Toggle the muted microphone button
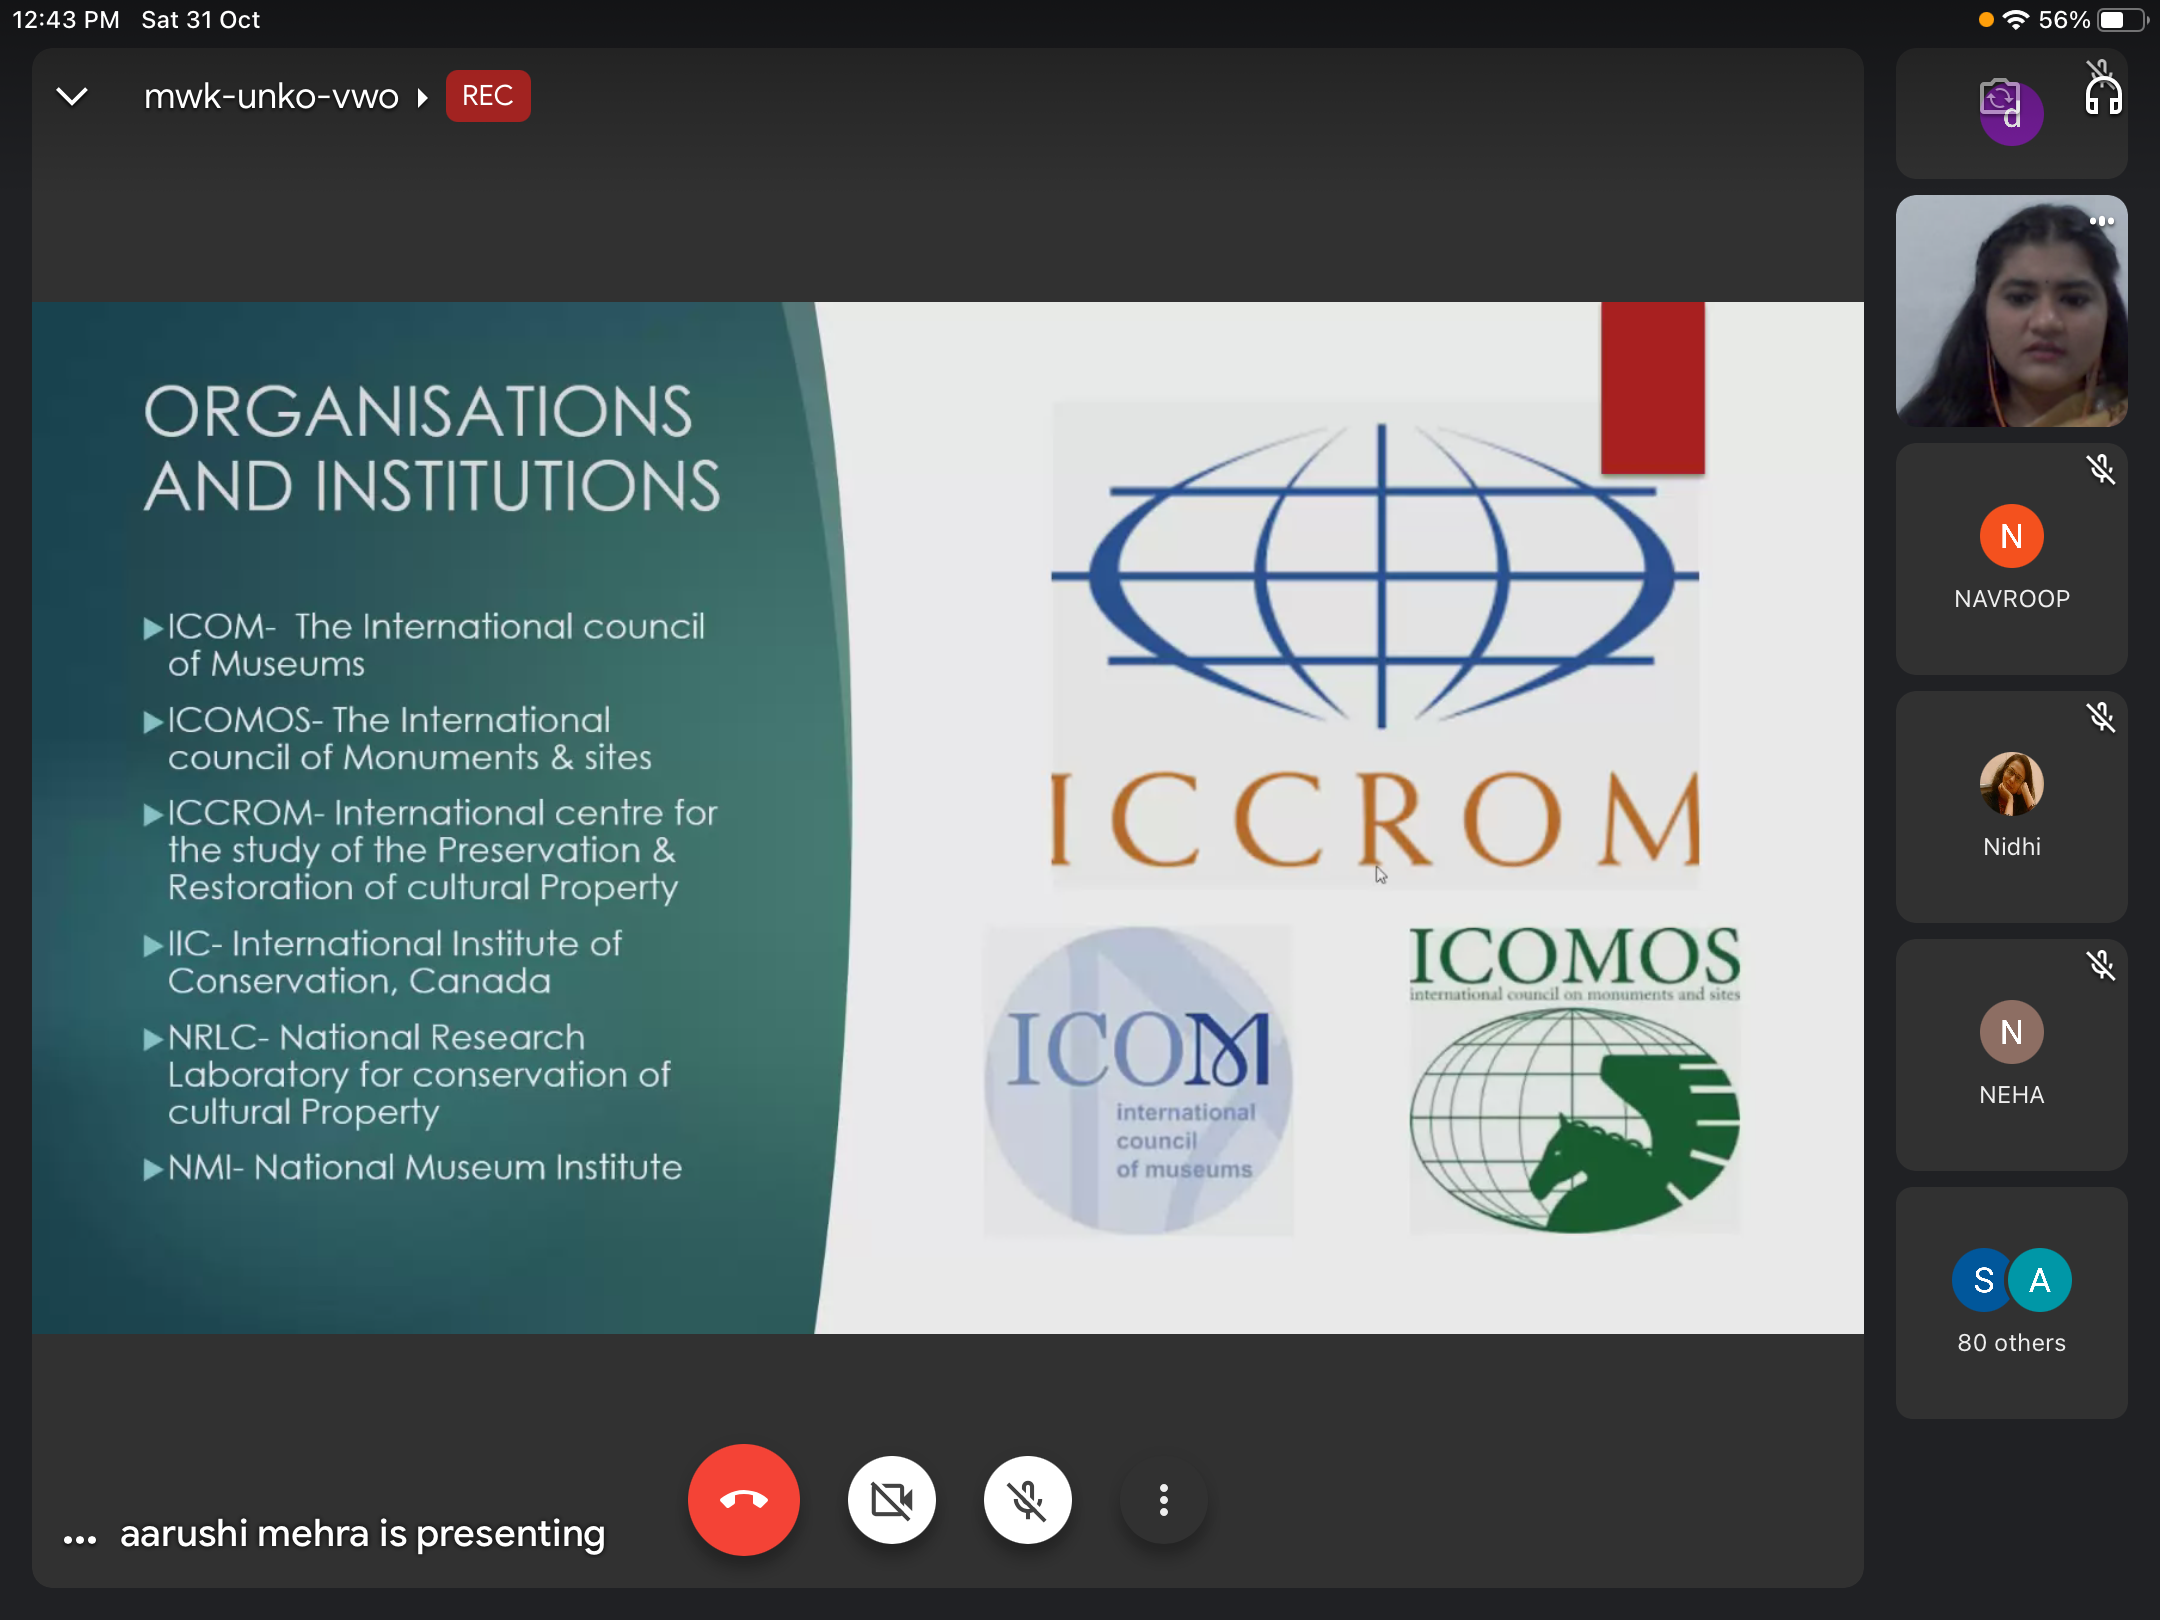2160x1620 pixels. click(x=1027, y=1499)
